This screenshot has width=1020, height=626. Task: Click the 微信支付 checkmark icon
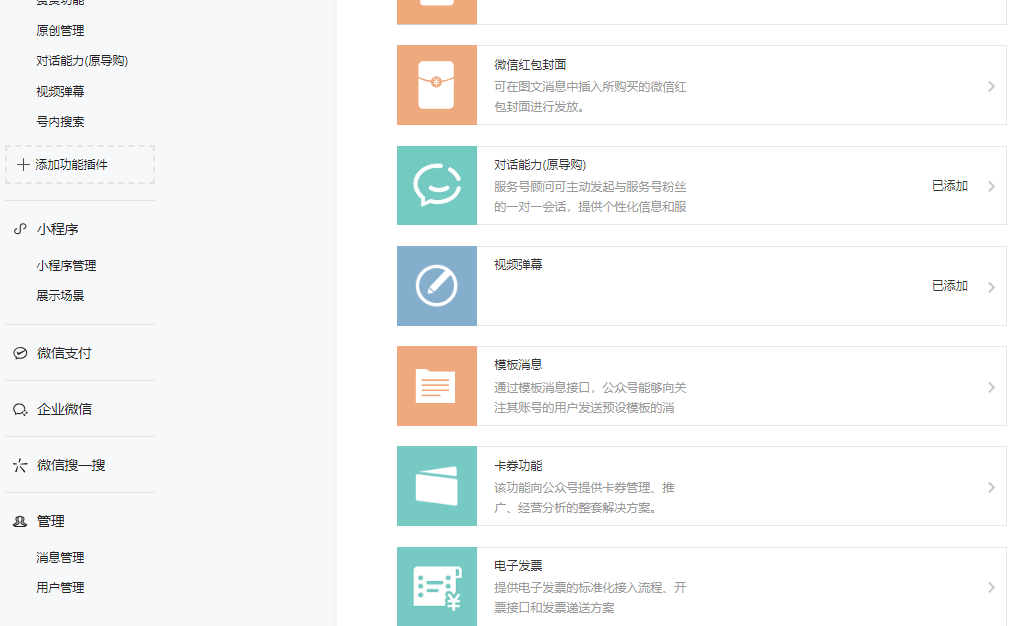(x=20, y=353)
